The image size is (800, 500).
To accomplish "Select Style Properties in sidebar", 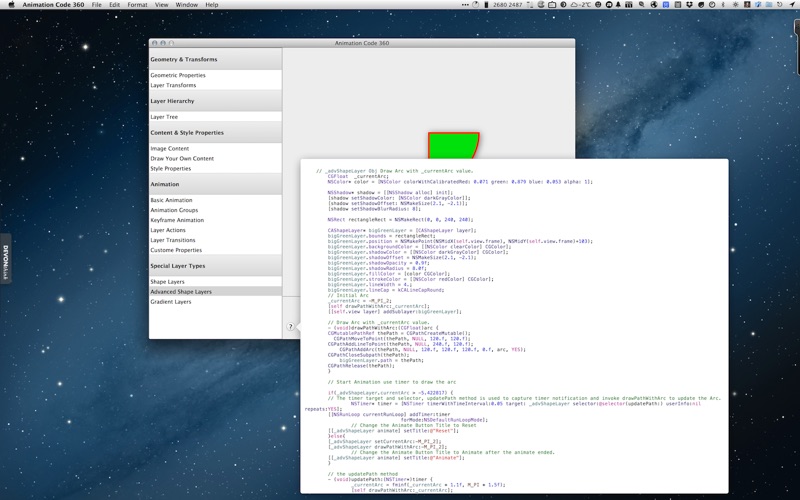I will pos(215,168).
